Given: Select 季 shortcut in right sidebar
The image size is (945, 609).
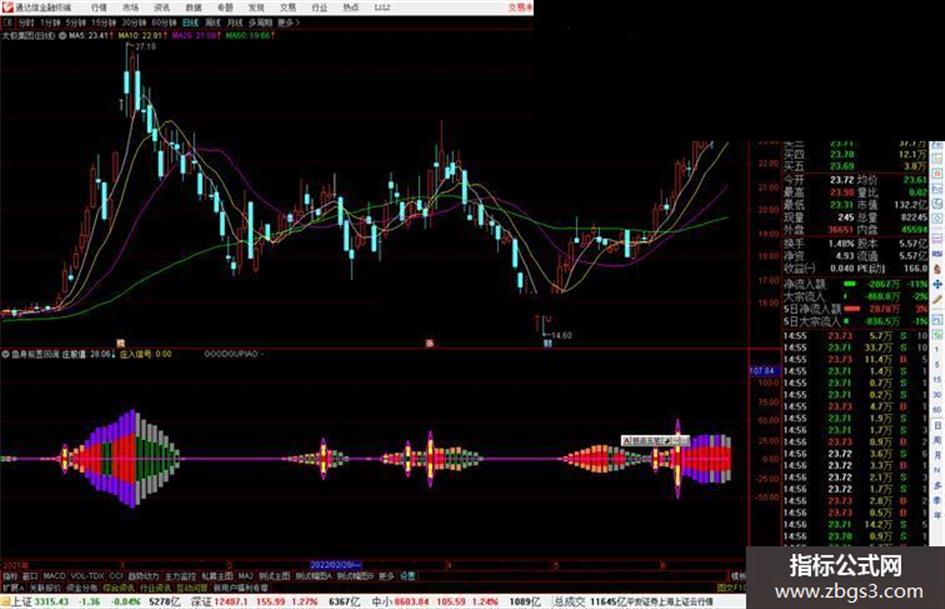Looking at the screenshot, I should [938, 500].
